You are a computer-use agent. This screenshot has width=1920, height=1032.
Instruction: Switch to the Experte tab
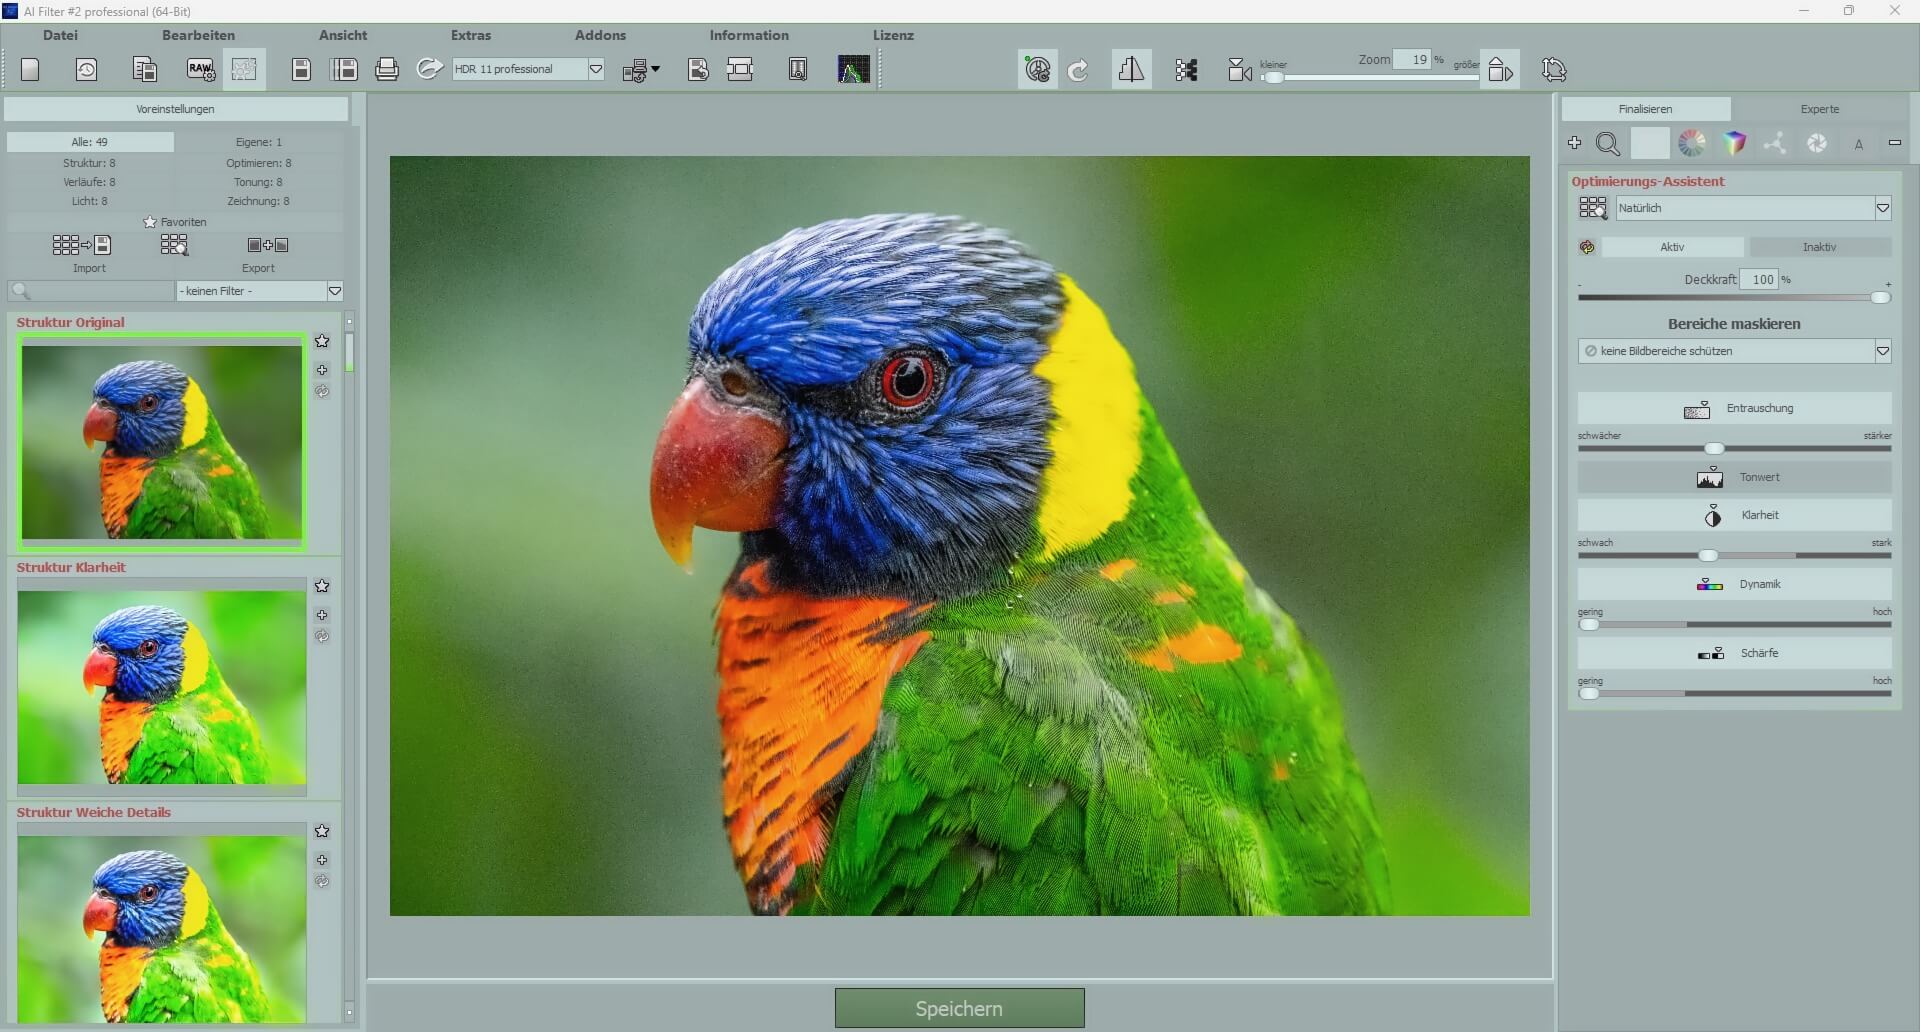tap(1819, 108)
